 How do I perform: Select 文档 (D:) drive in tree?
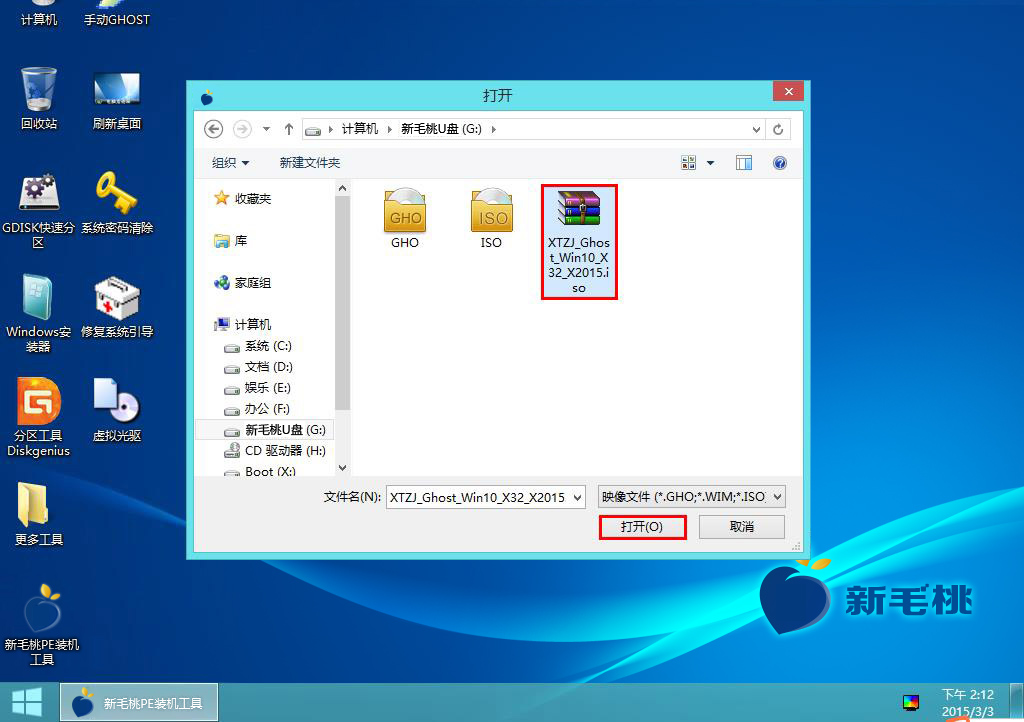tap(258, 367)
